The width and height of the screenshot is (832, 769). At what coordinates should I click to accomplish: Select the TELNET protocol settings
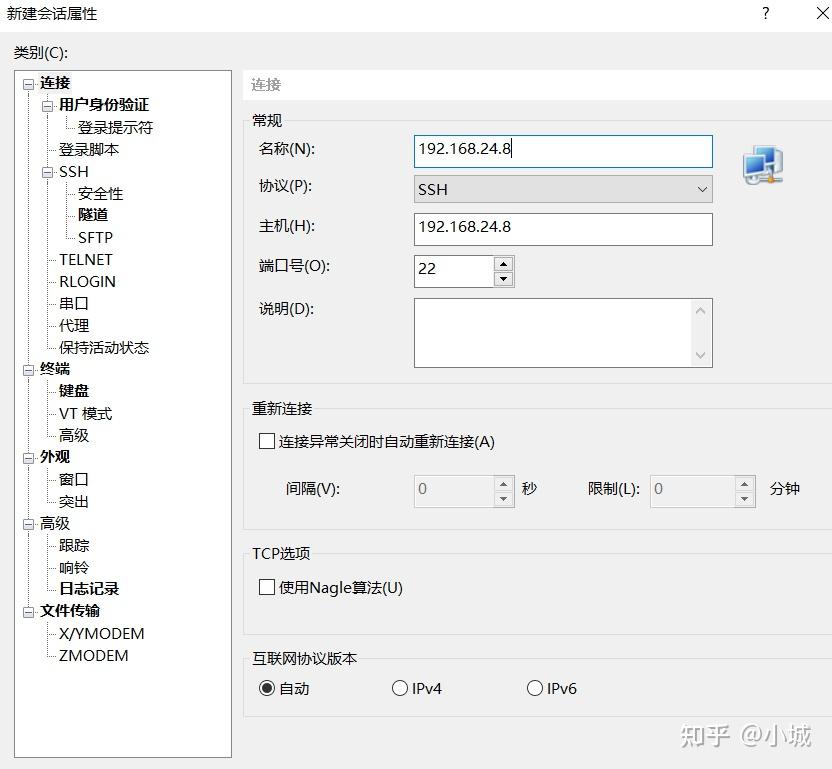click(85, 259)
